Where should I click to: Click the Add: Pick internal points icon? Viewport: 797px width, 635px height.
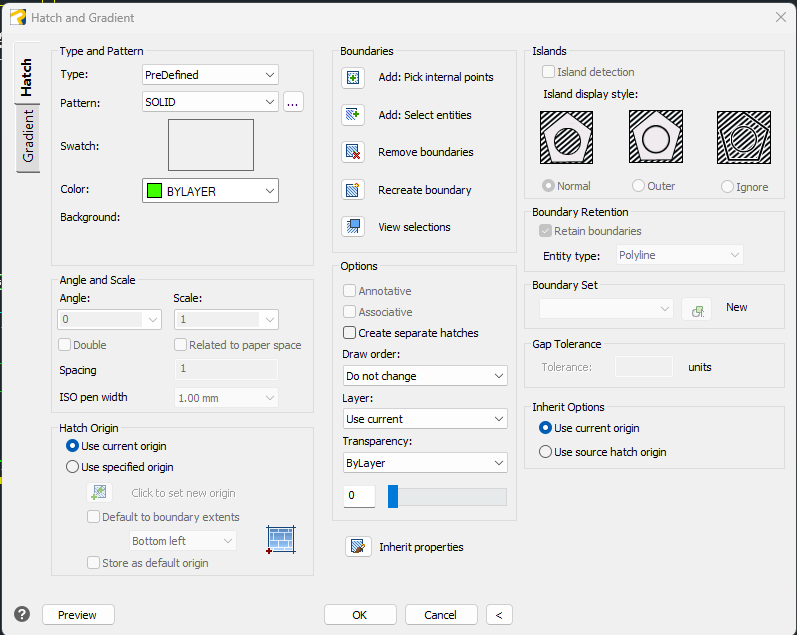click(353, 78)
